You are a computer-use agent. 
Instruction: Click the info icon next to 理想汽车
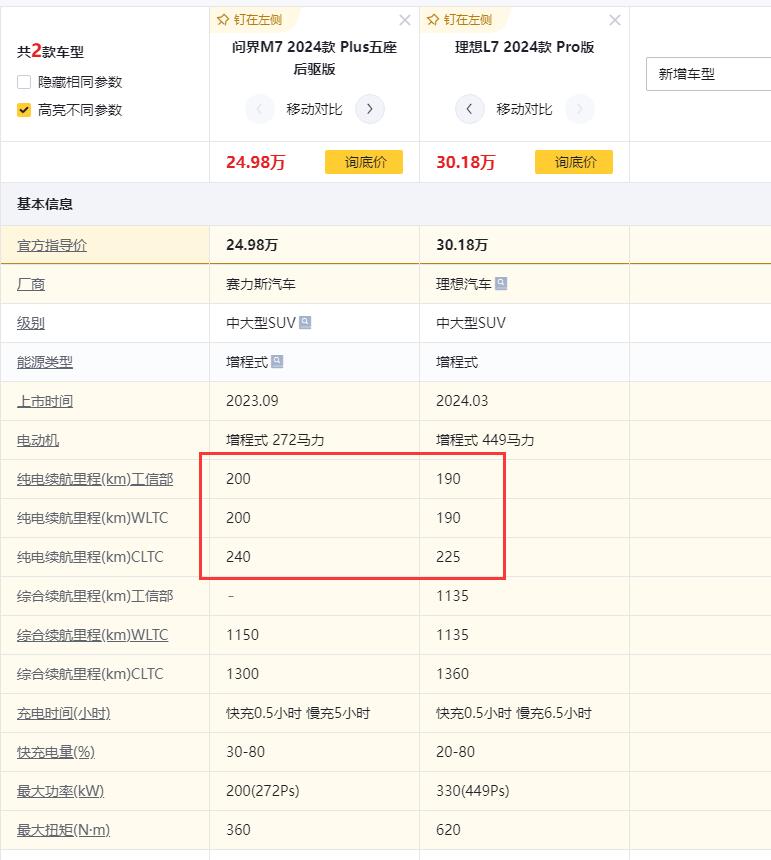tap(501, 284)
